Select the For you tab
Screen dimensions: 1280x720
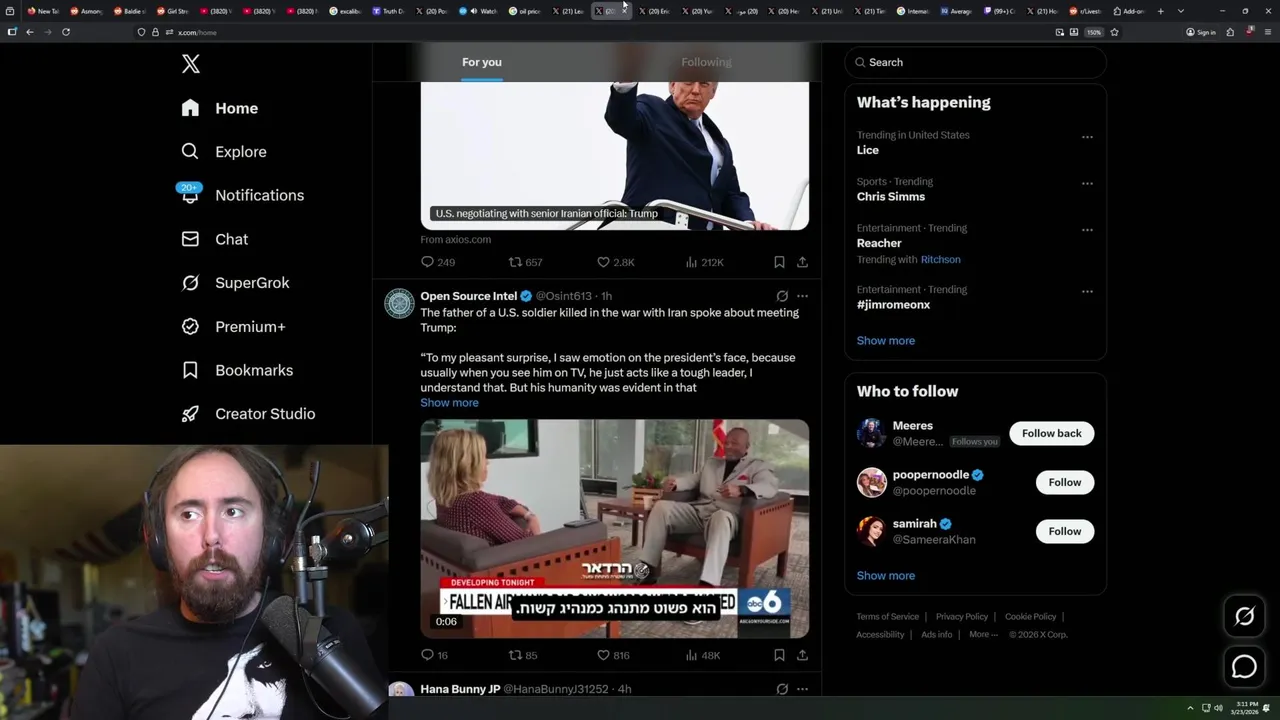coord(482,62)
